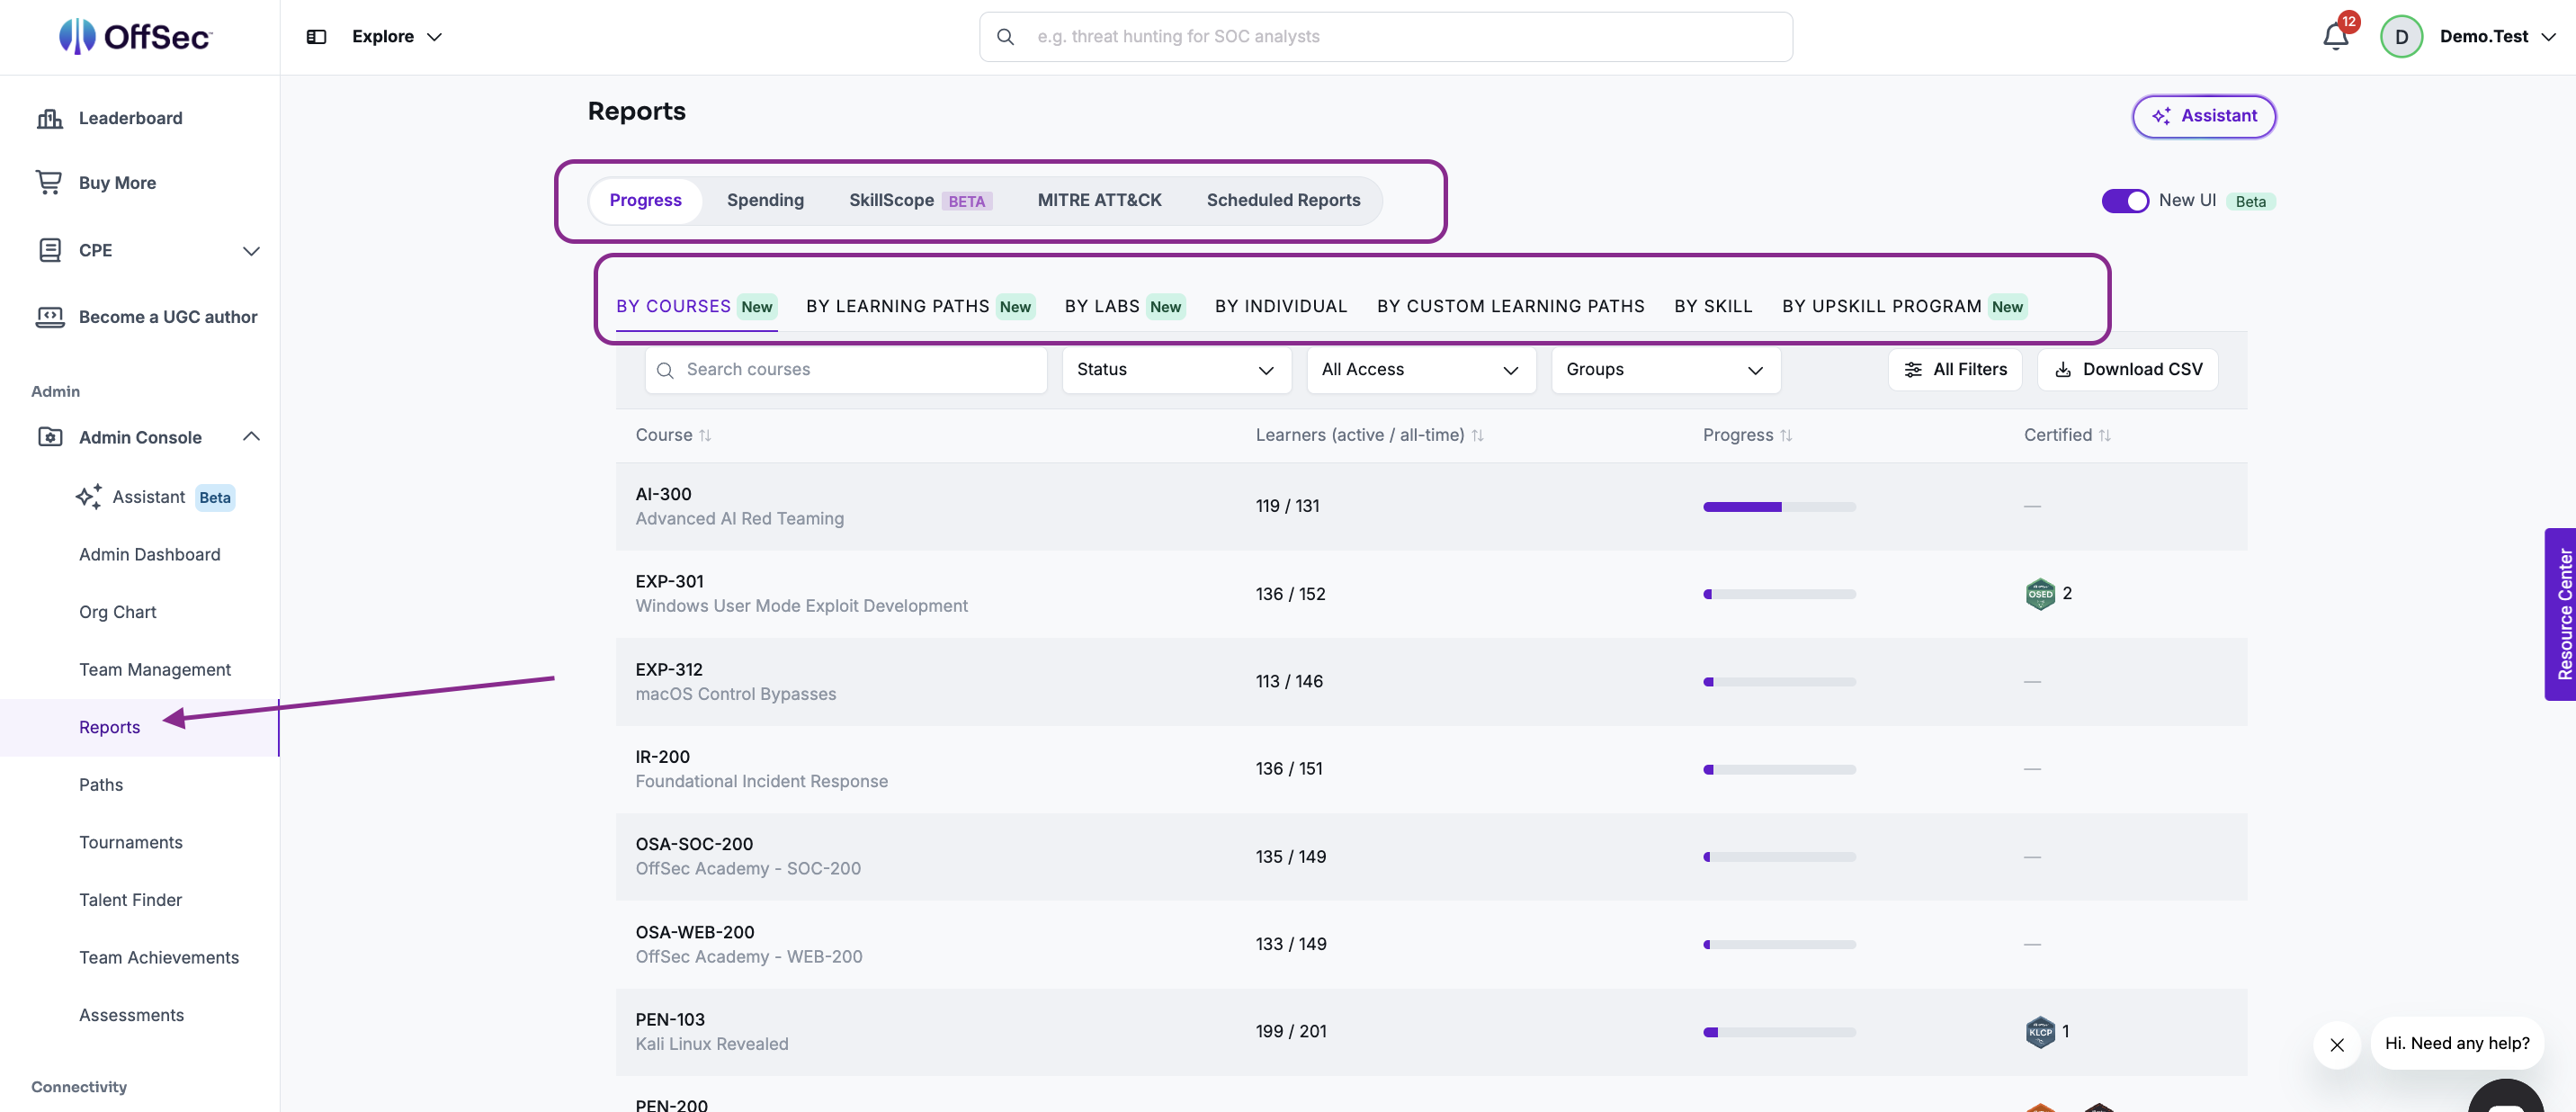Expand the CPE menu

coord(251,251)
